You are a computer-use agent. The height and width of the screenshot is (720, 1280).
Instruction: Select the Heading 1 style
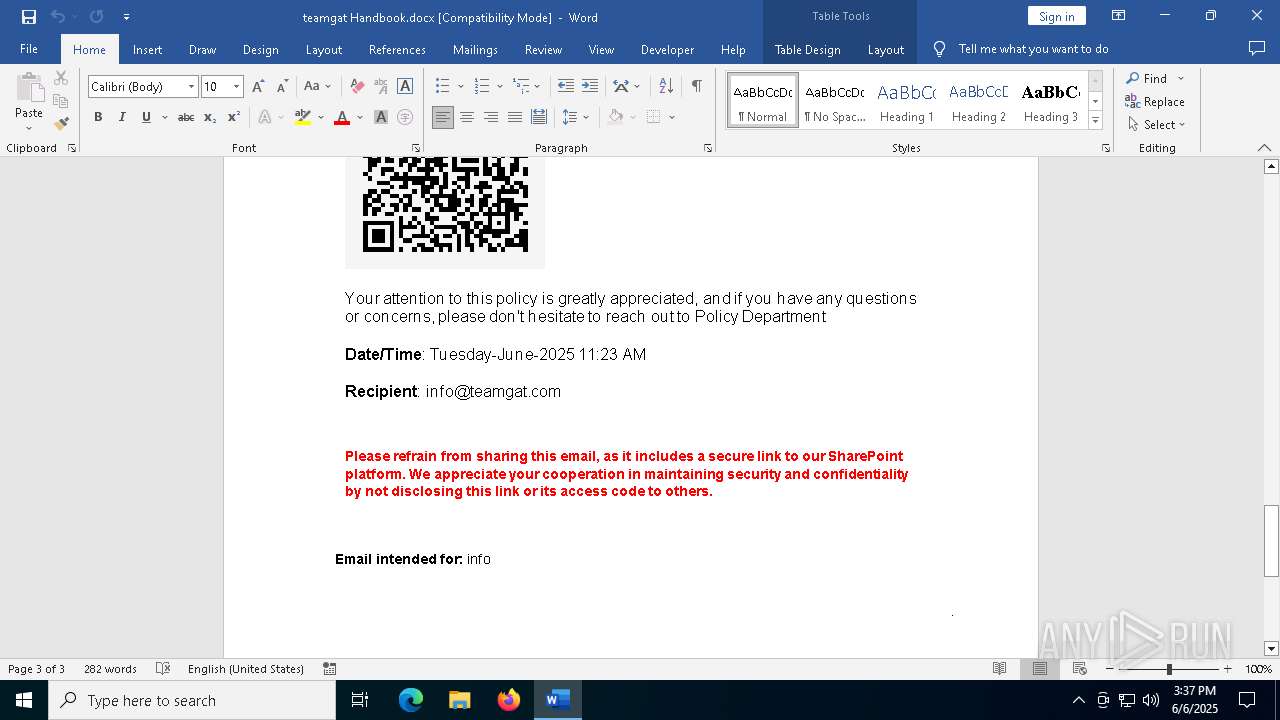(x=907, y=101)
